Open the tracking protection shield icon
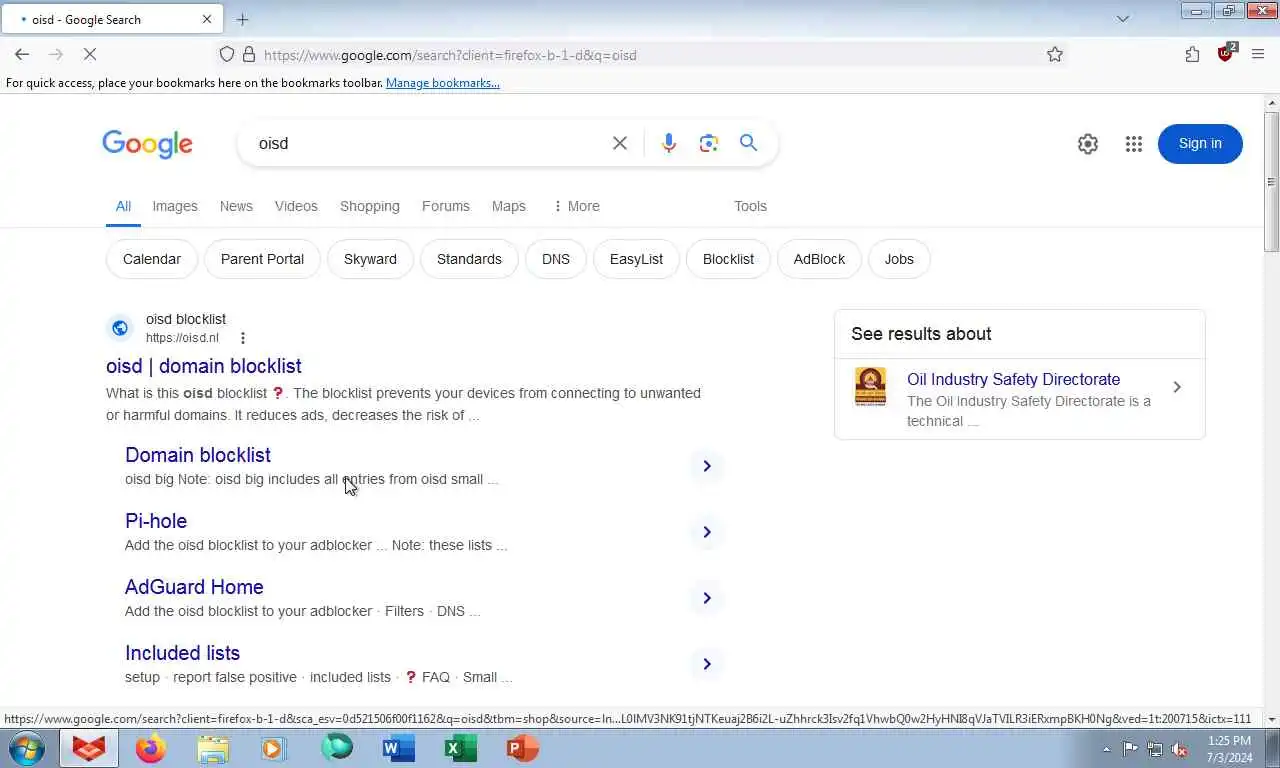The width and height of the screenshot is (1280, 768). 227,55
